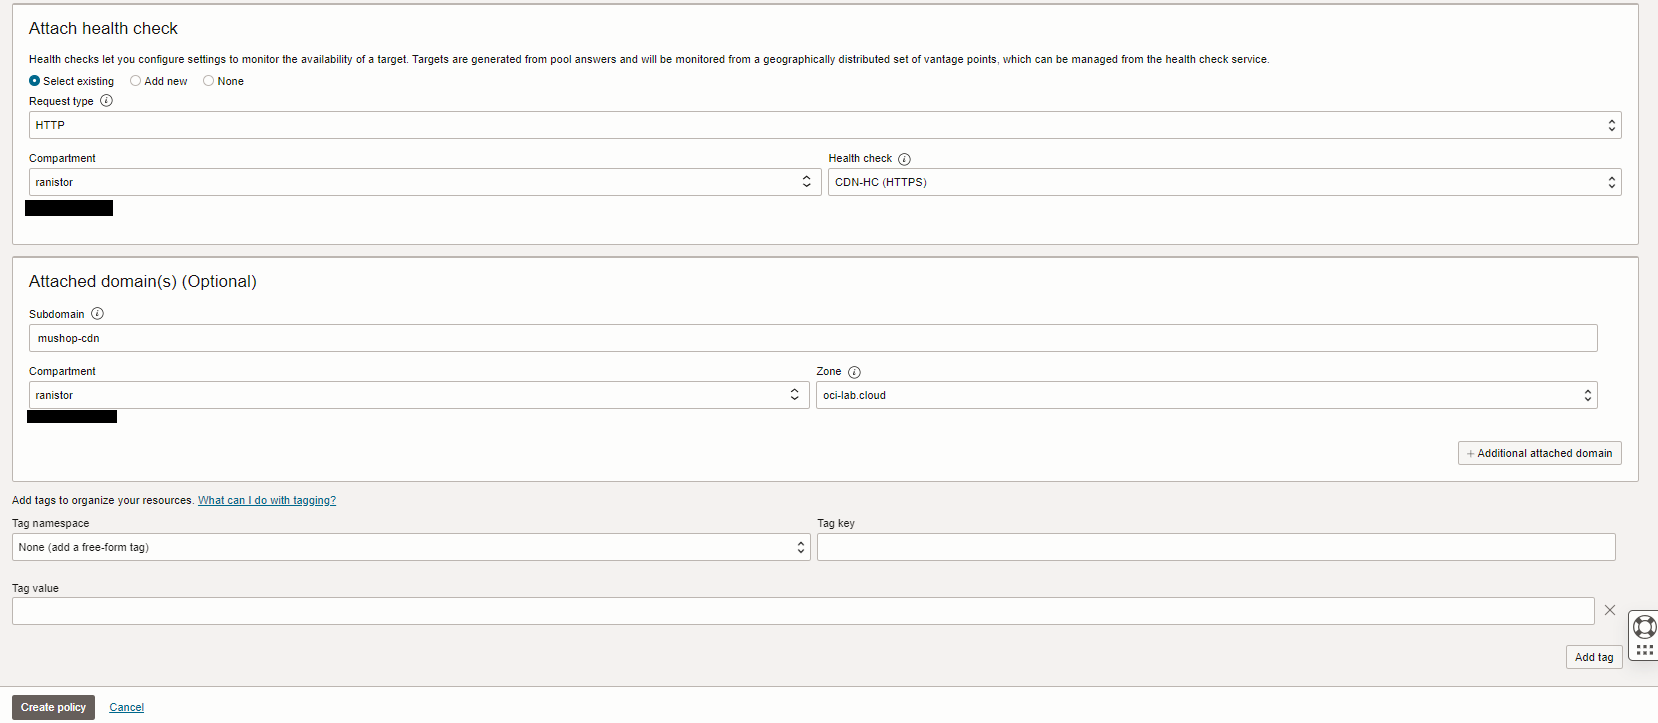Open 'What can I do with tagging?' link
The image size is (1658, 723).
click(266, 500)
